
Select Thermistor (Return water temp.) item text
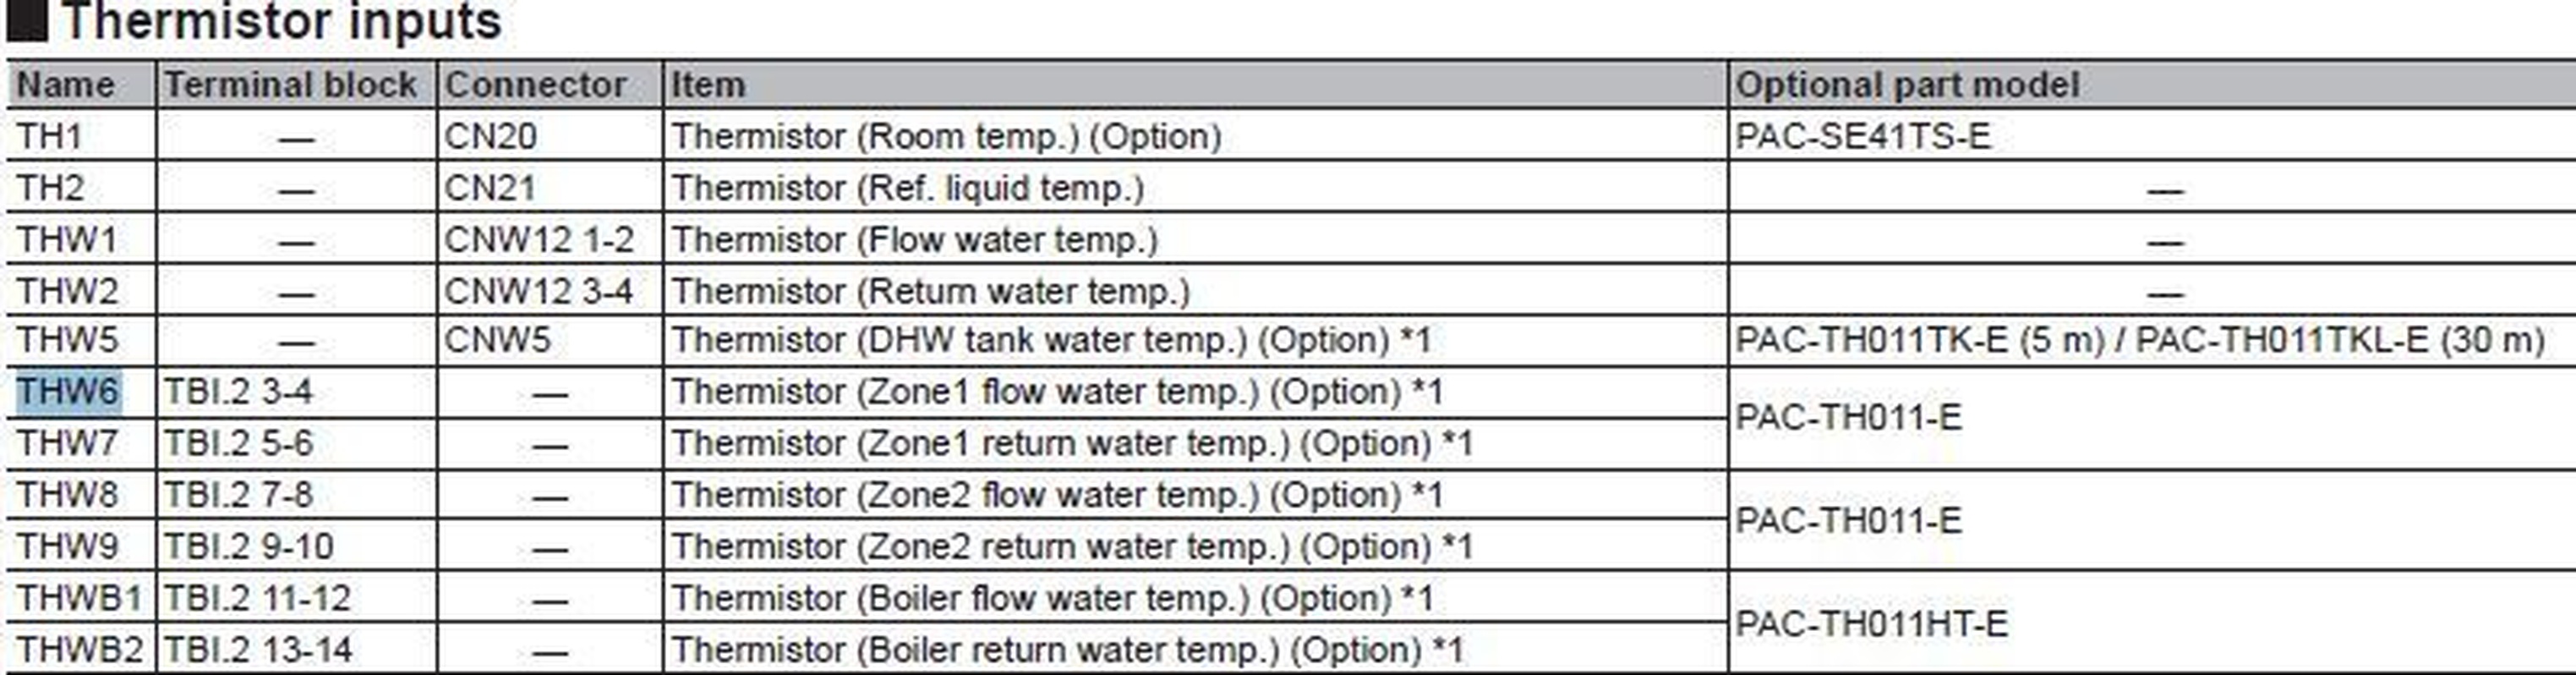point(930,292)
